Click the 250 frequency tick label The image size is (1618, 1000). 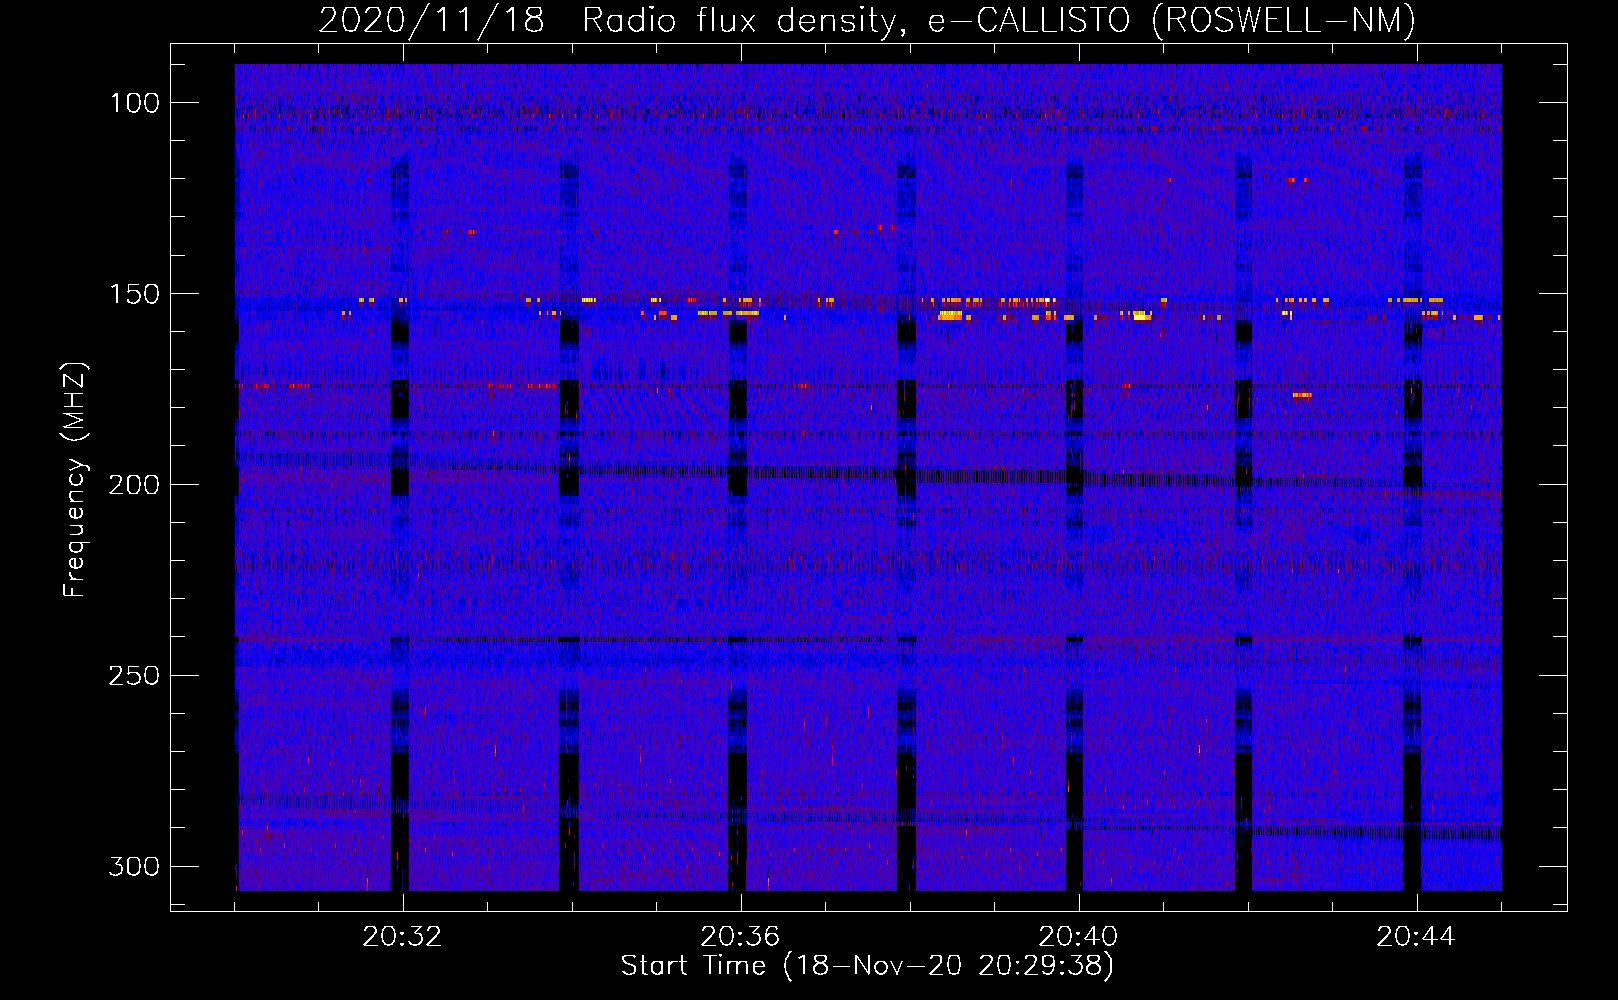click(x=134, y=676)
